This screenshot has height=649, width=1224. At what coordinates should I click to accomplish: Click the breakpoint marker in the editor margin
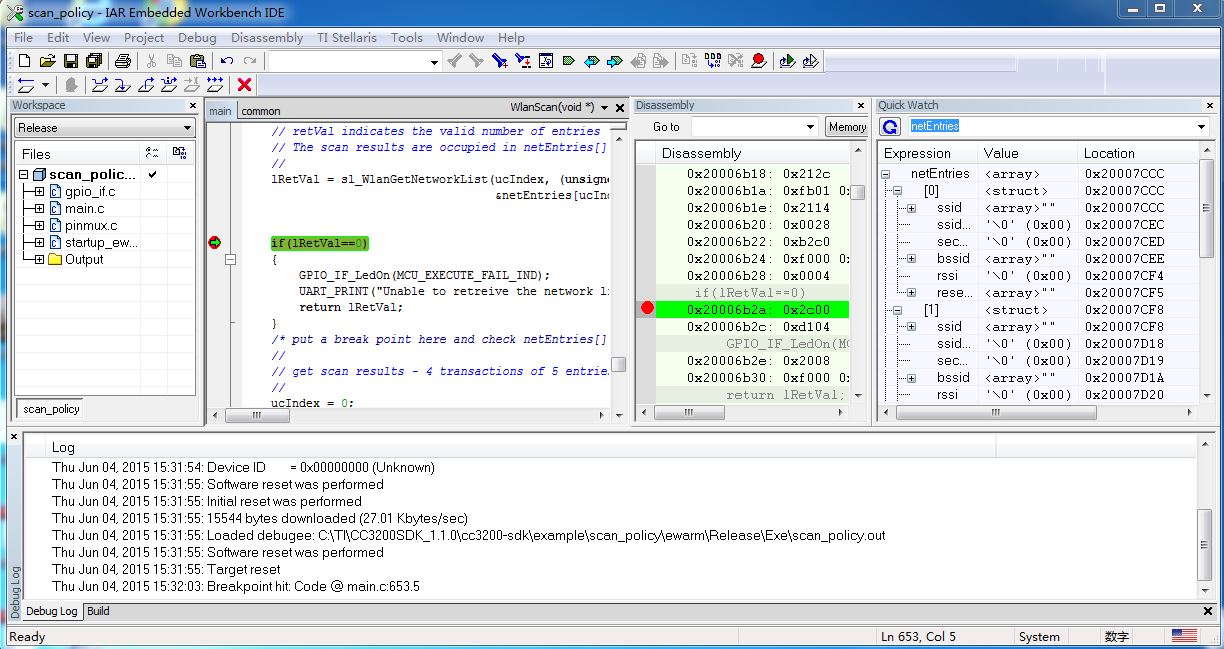[x=214, y=243]
